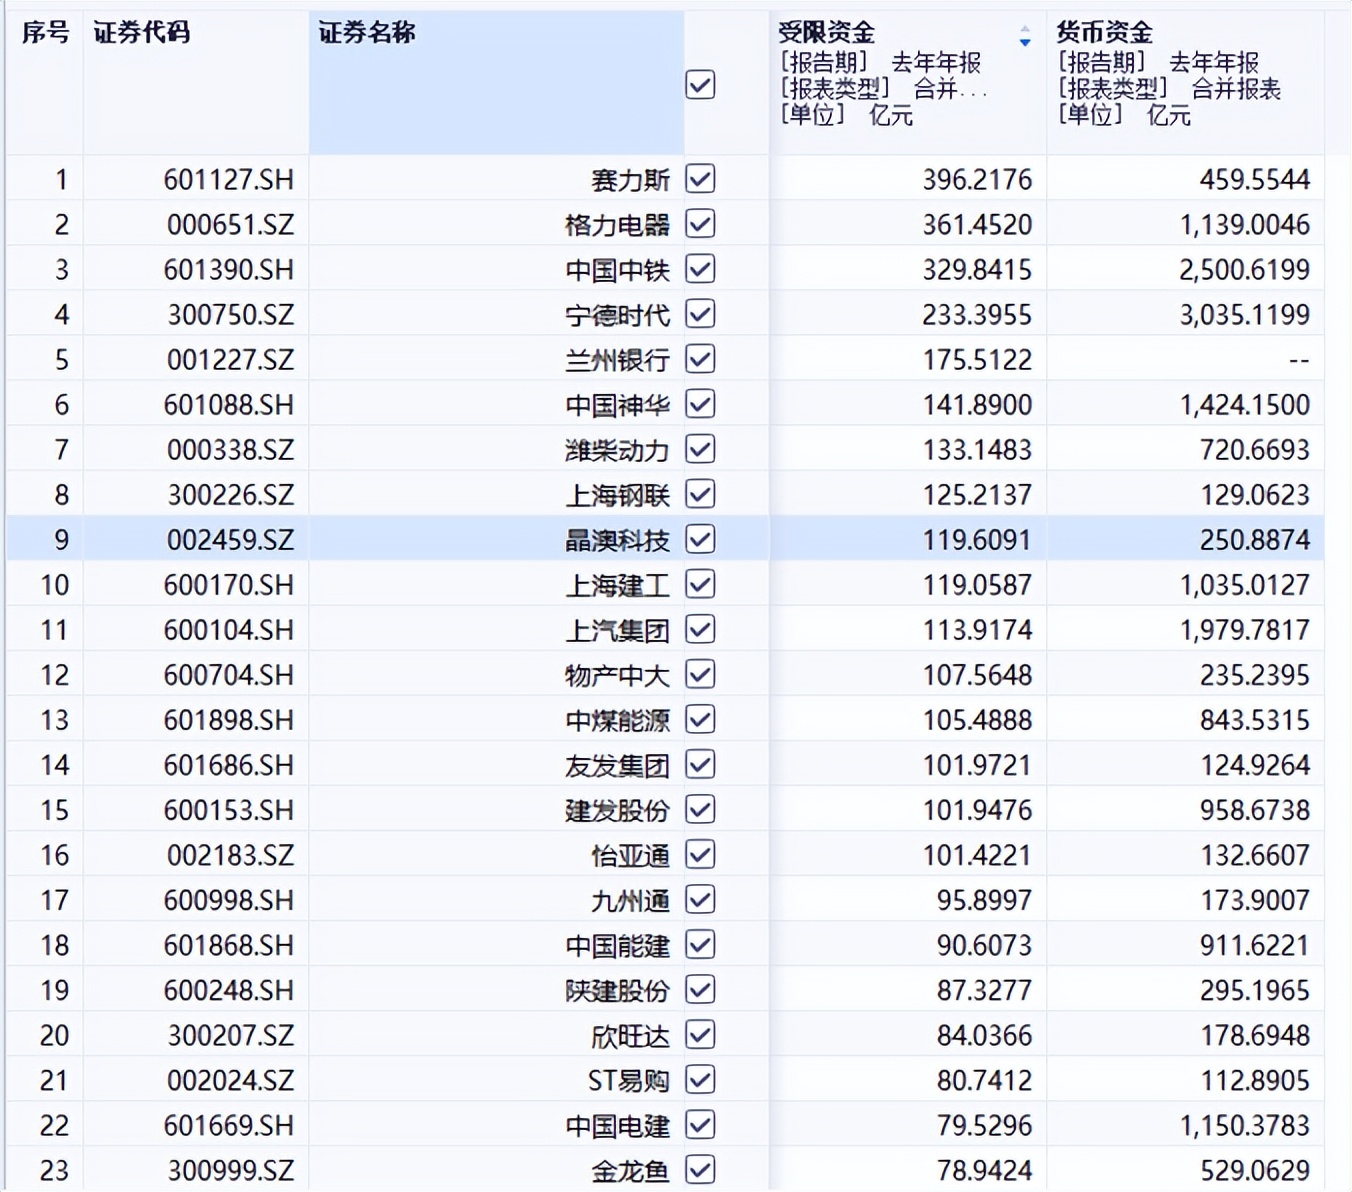Viewport: 1352px width, 1192px height.
Task: Select row number 20
Action: [x=54, y=1035]
